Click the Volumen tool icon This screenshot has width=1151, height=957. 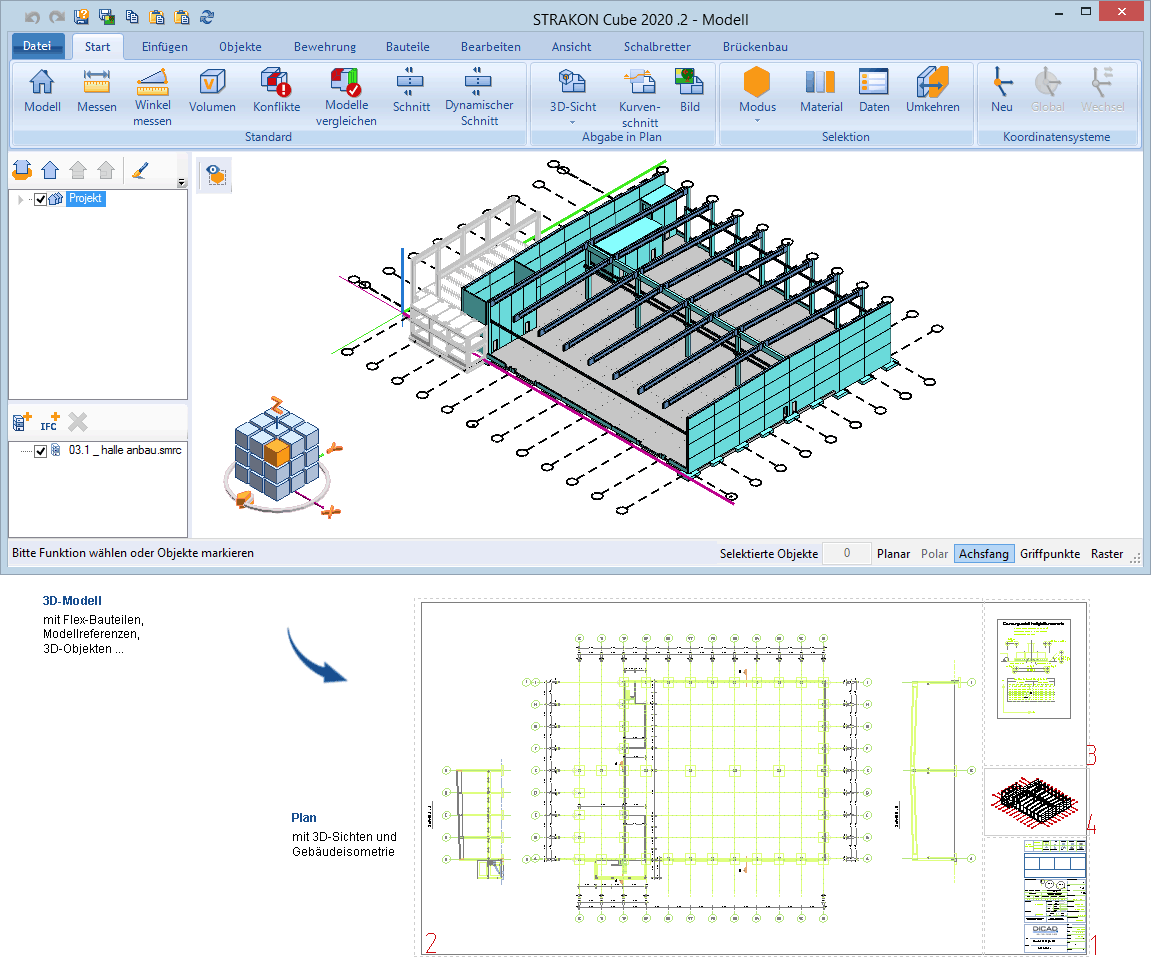coord(212,90)
